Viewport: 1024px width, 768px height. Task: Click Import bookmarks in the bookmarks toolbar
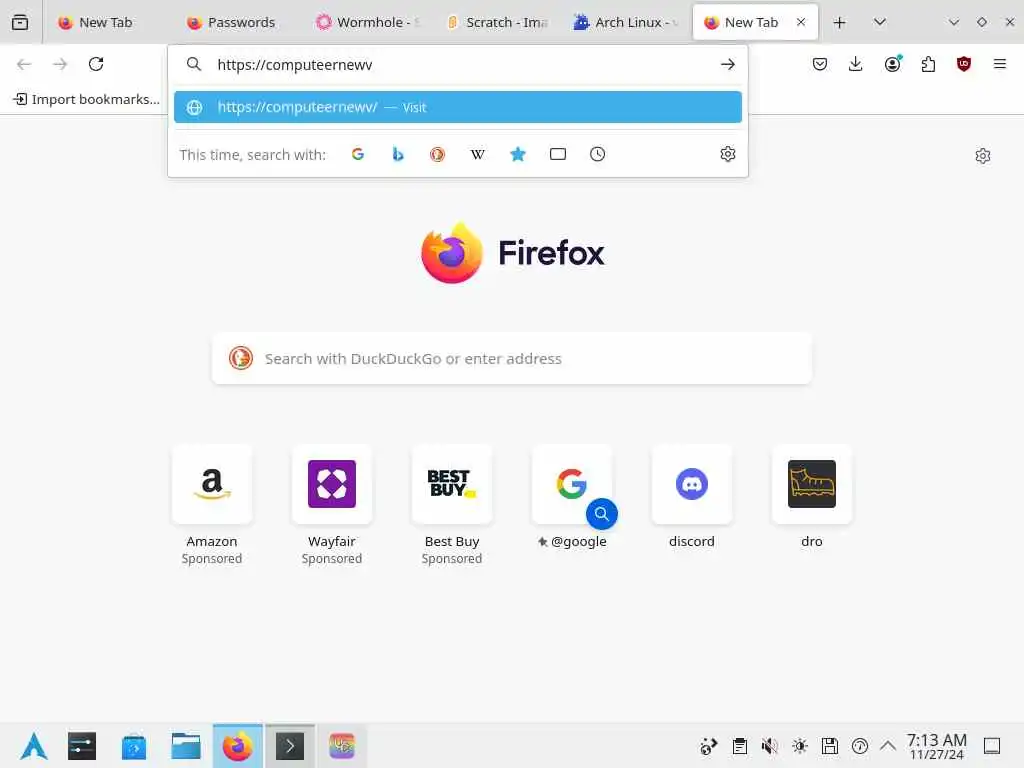point(86,99)
